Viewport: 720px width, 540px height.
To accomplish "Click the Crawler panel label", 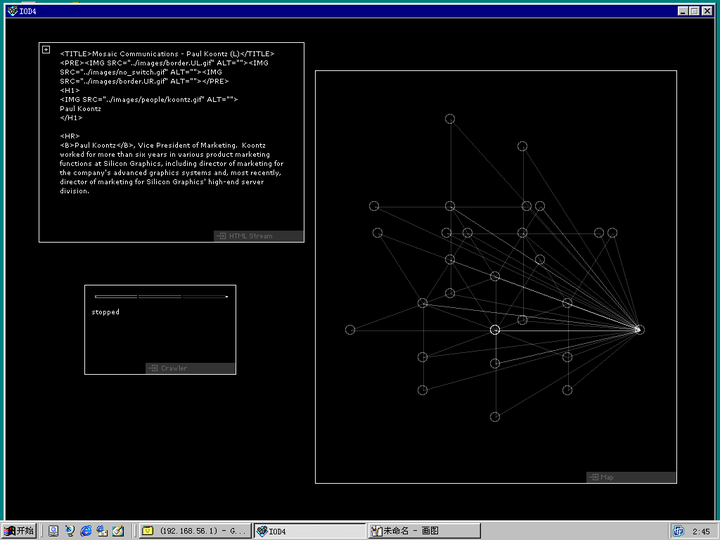I will click(174, 368).
